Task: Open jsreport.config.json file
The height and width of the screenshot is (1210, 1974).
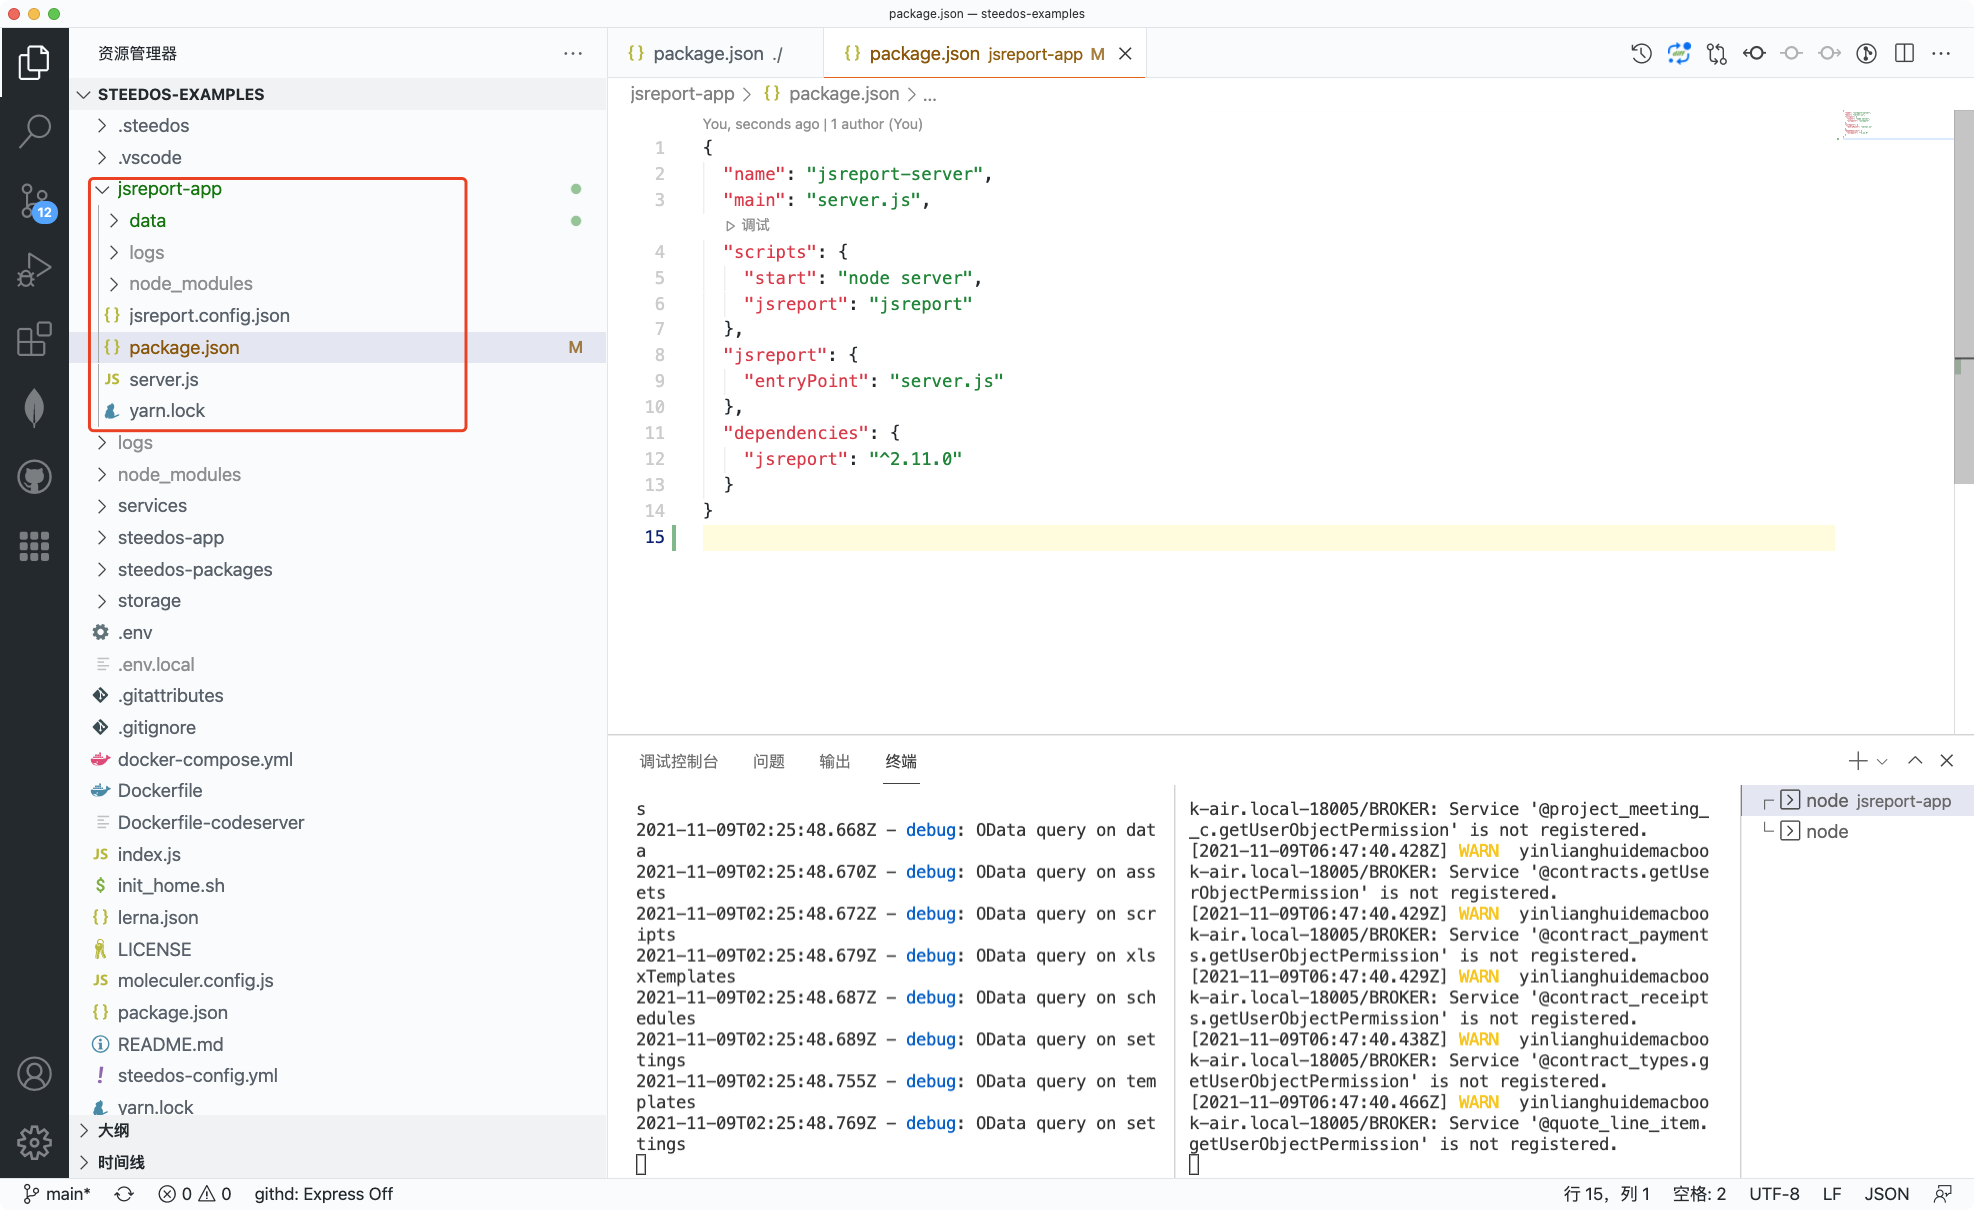Action: point(338,316)
